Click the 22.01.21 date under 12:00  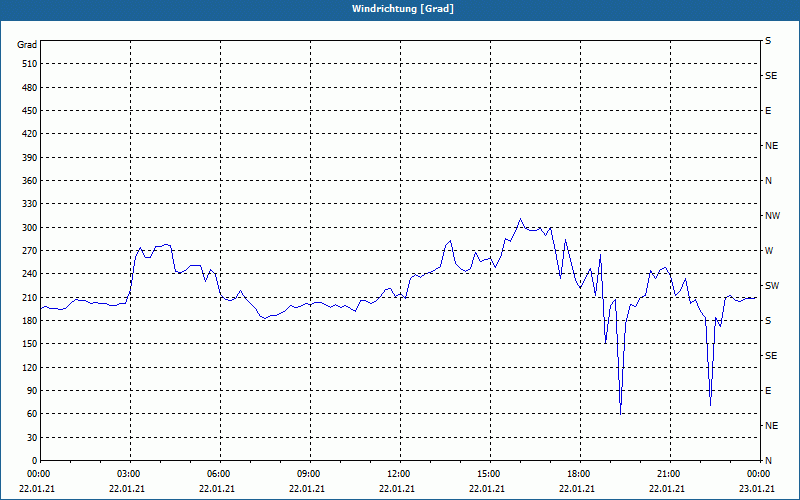(x=397, y=488)
